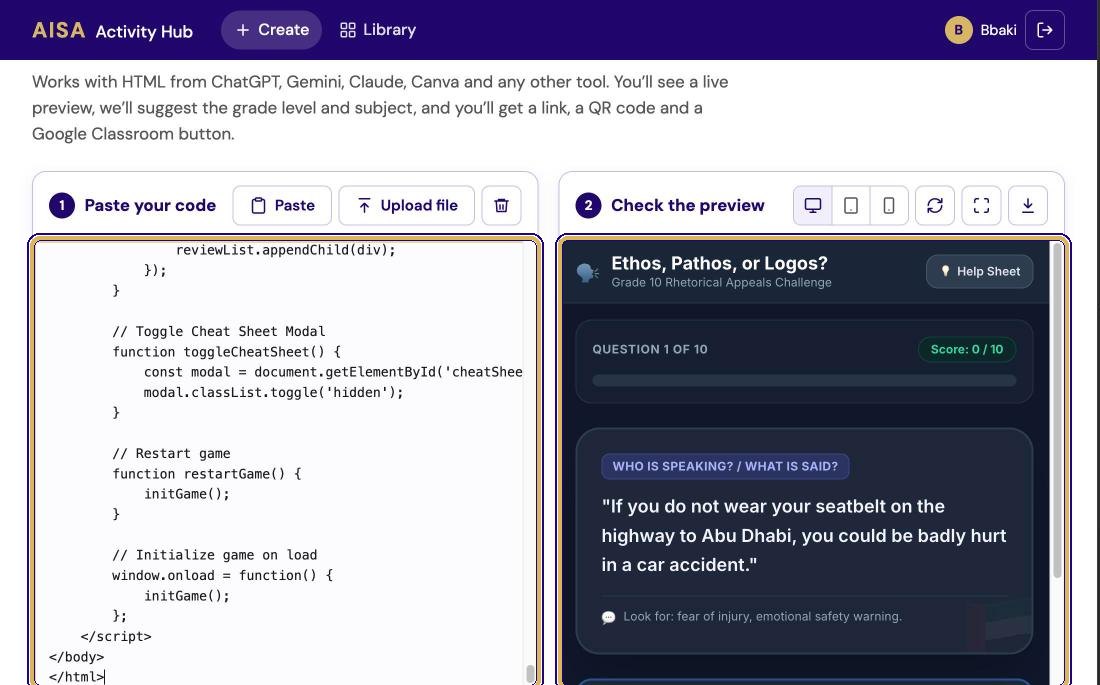
Task: Click the 'QUESTION 1 OF 10' label
Action: (650, 350)
